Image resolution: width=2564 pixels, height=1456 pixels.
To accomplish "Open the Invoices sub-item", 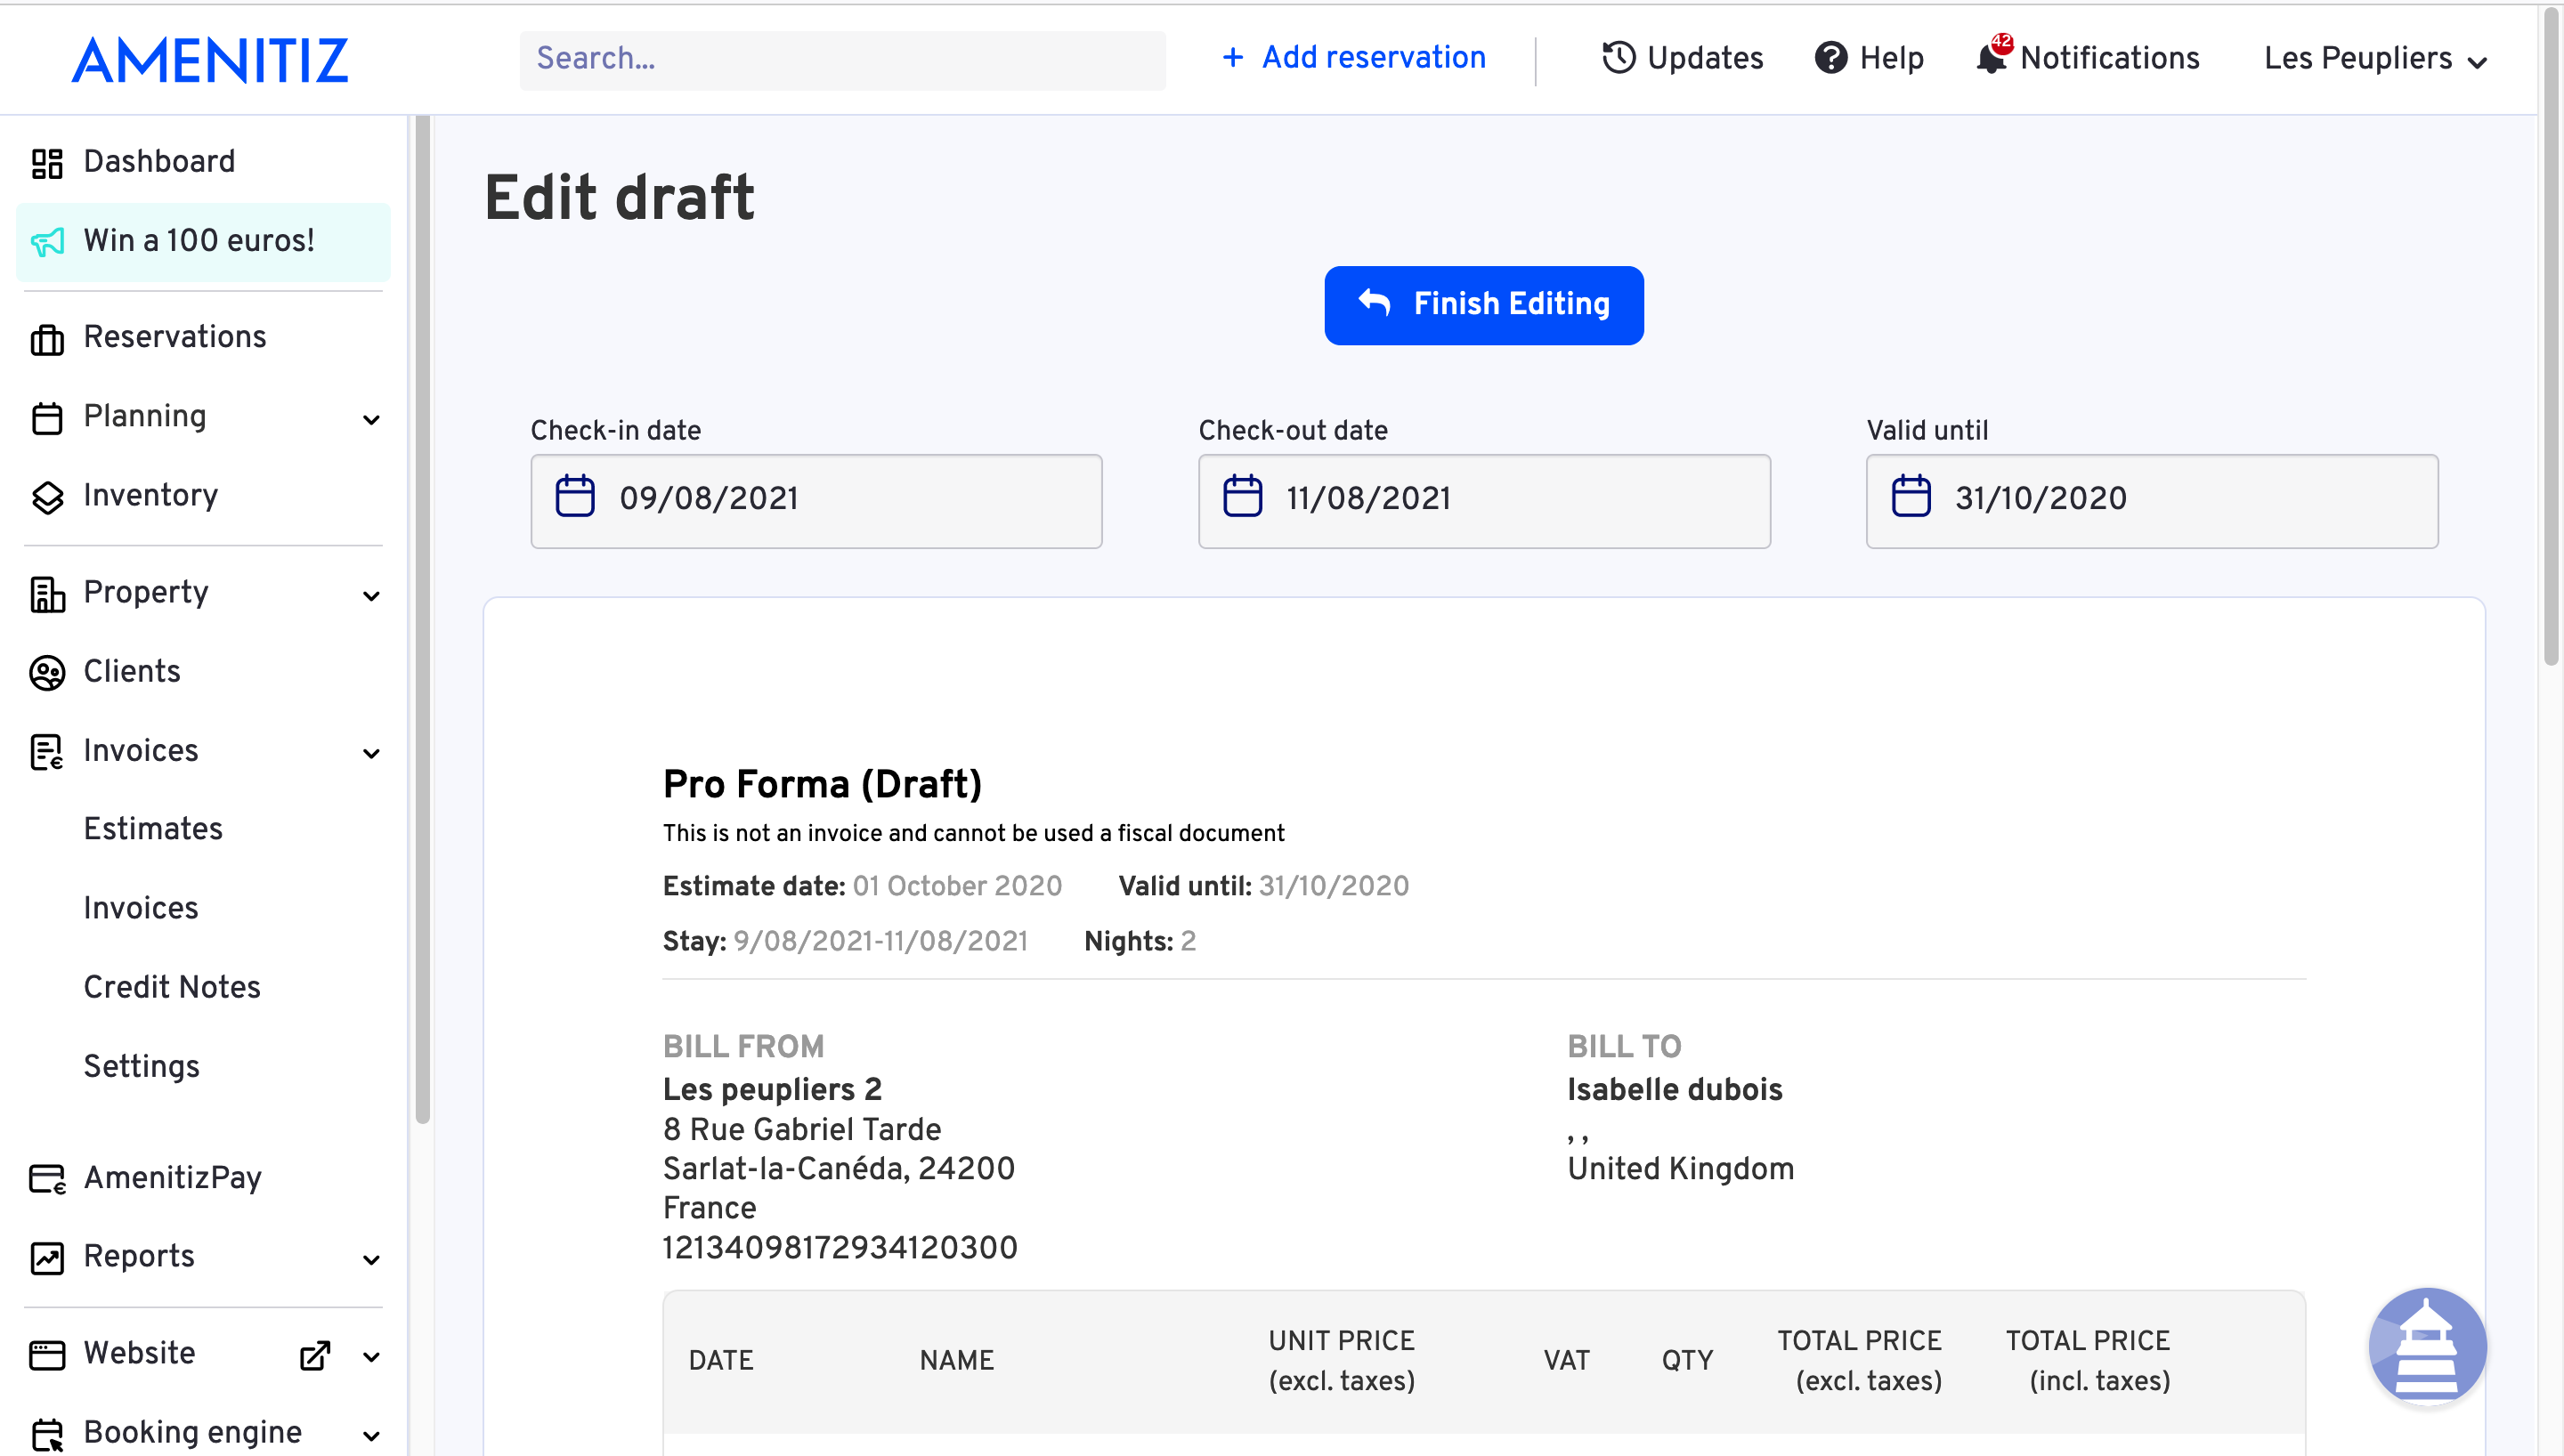I will click(x=141, y=908).
